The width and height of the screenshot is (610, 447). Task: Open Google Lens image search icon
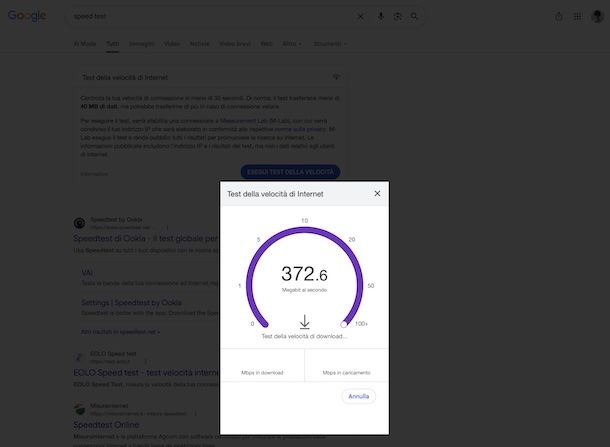[x=397, y=16]
